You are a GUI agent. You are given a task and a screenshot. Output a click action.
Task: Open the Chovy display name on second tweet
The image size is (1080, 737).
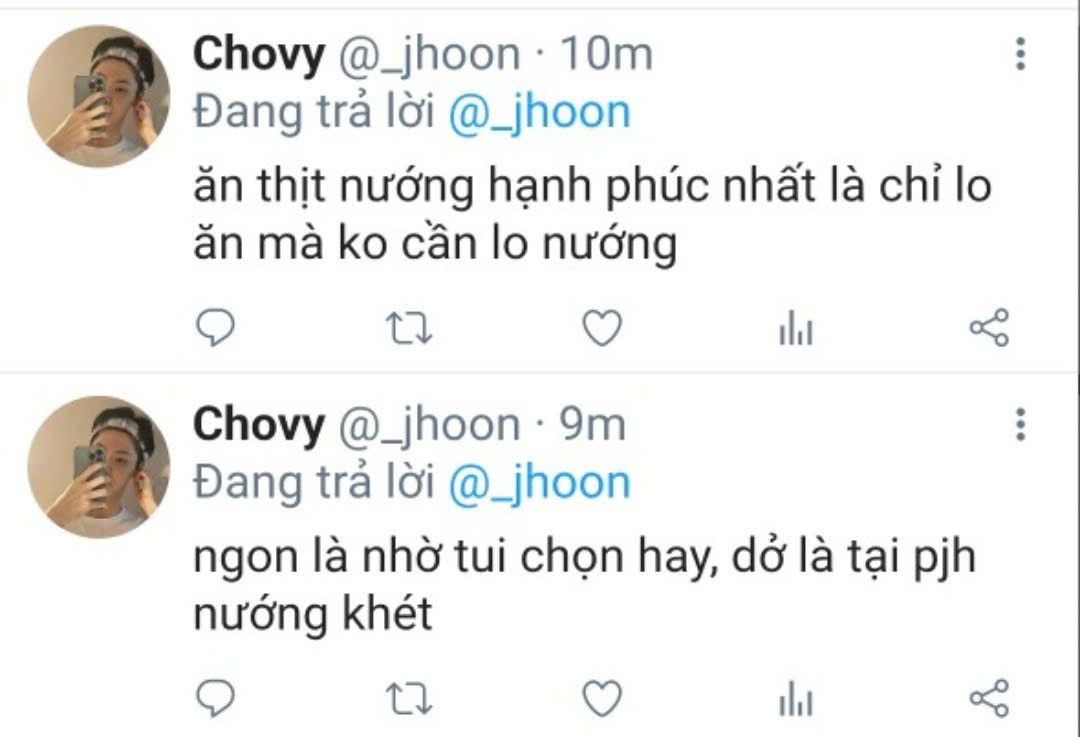tap(259, 426)
